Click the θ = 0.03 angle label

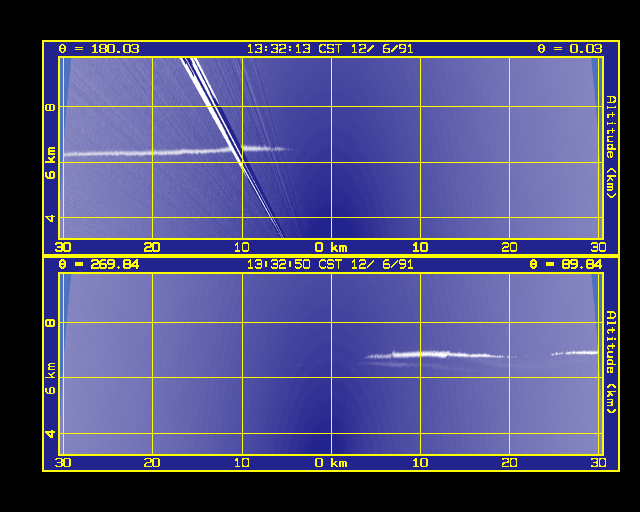click(x=569, y=49)
